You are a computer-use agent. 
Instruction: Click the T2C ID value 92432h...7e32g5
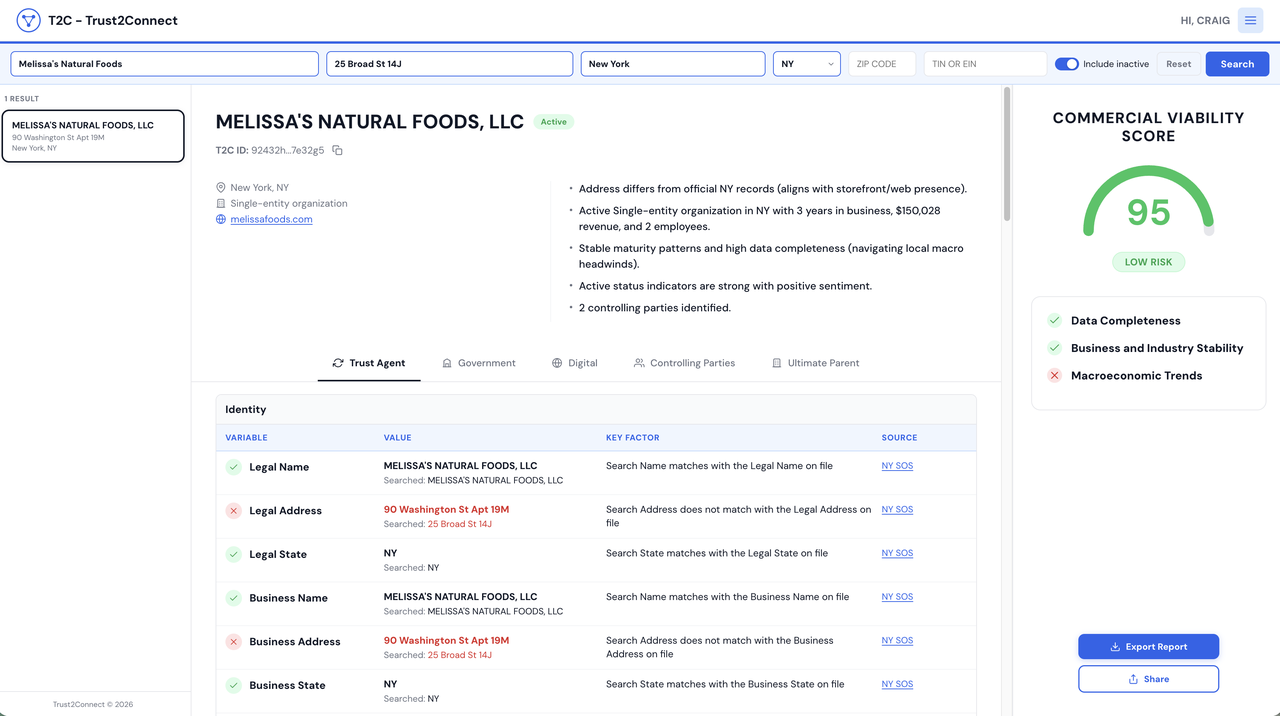(287, 150)
